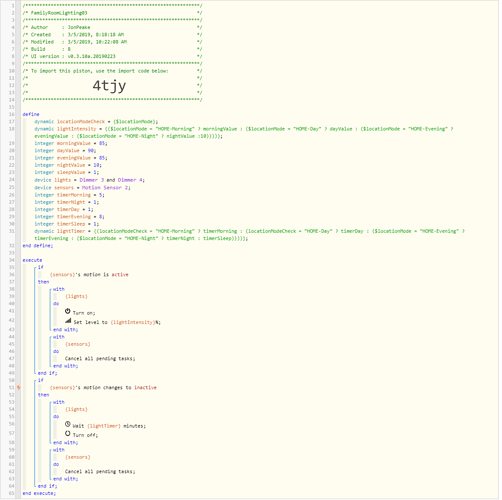Image resolution: width=502 pixels, height=500 pixels.
Task: Select the integer dayValue = 90 line
Action: [65, 151]
